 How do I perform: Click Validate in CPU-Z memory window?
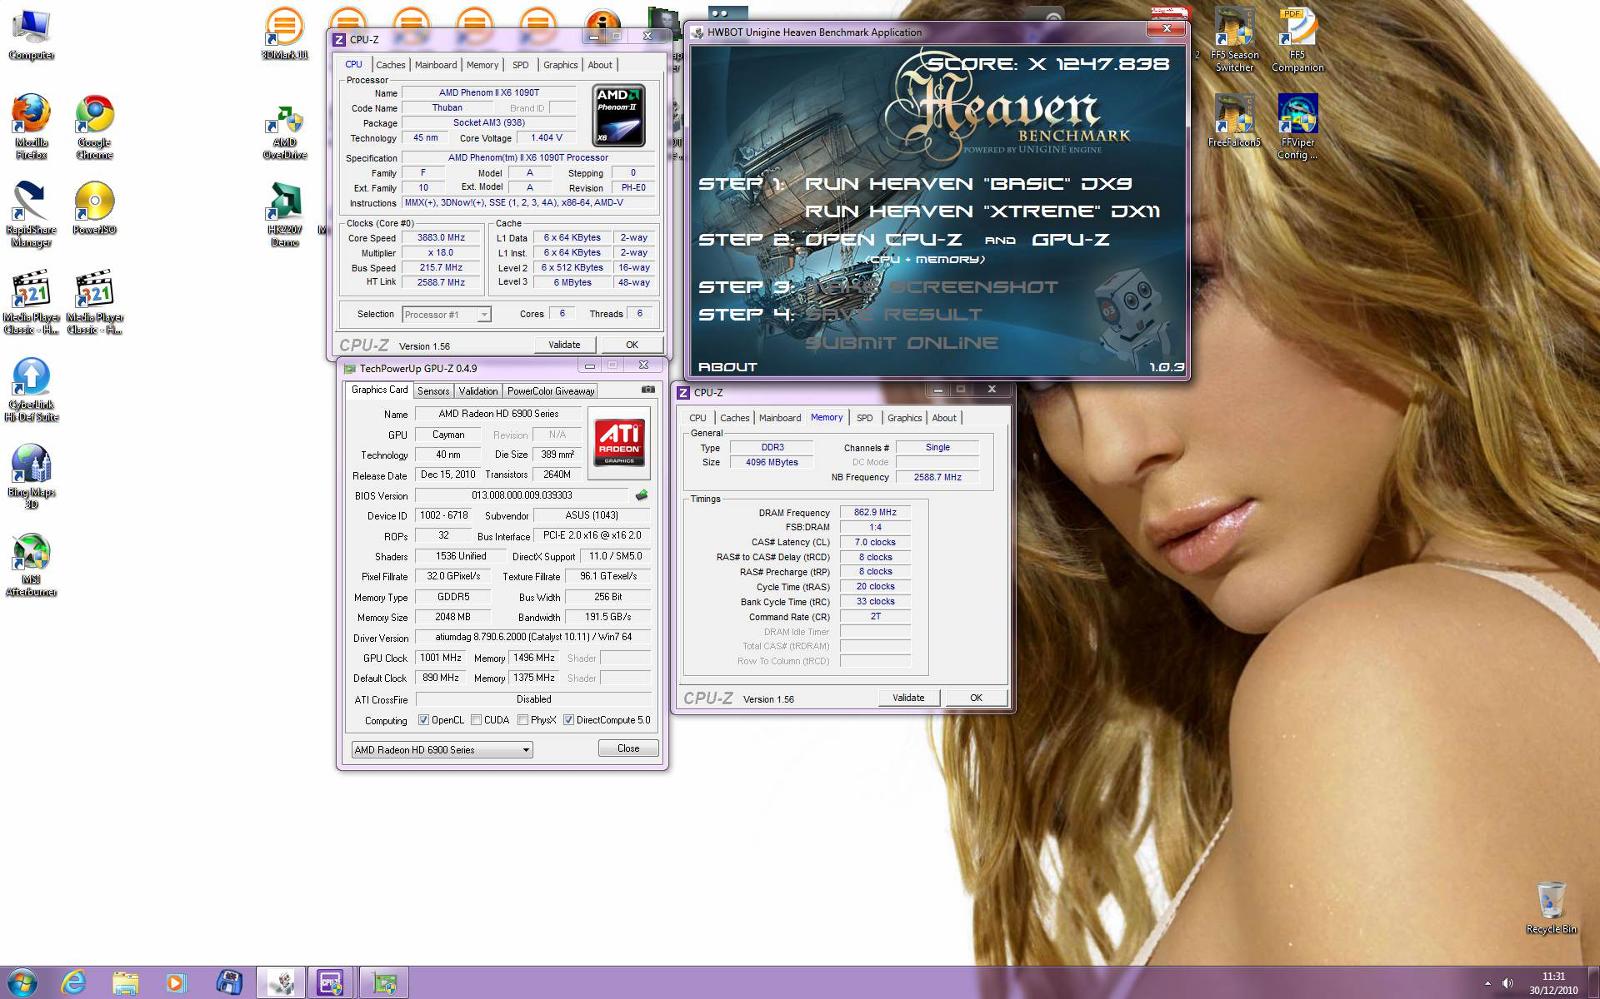(908, 698)
